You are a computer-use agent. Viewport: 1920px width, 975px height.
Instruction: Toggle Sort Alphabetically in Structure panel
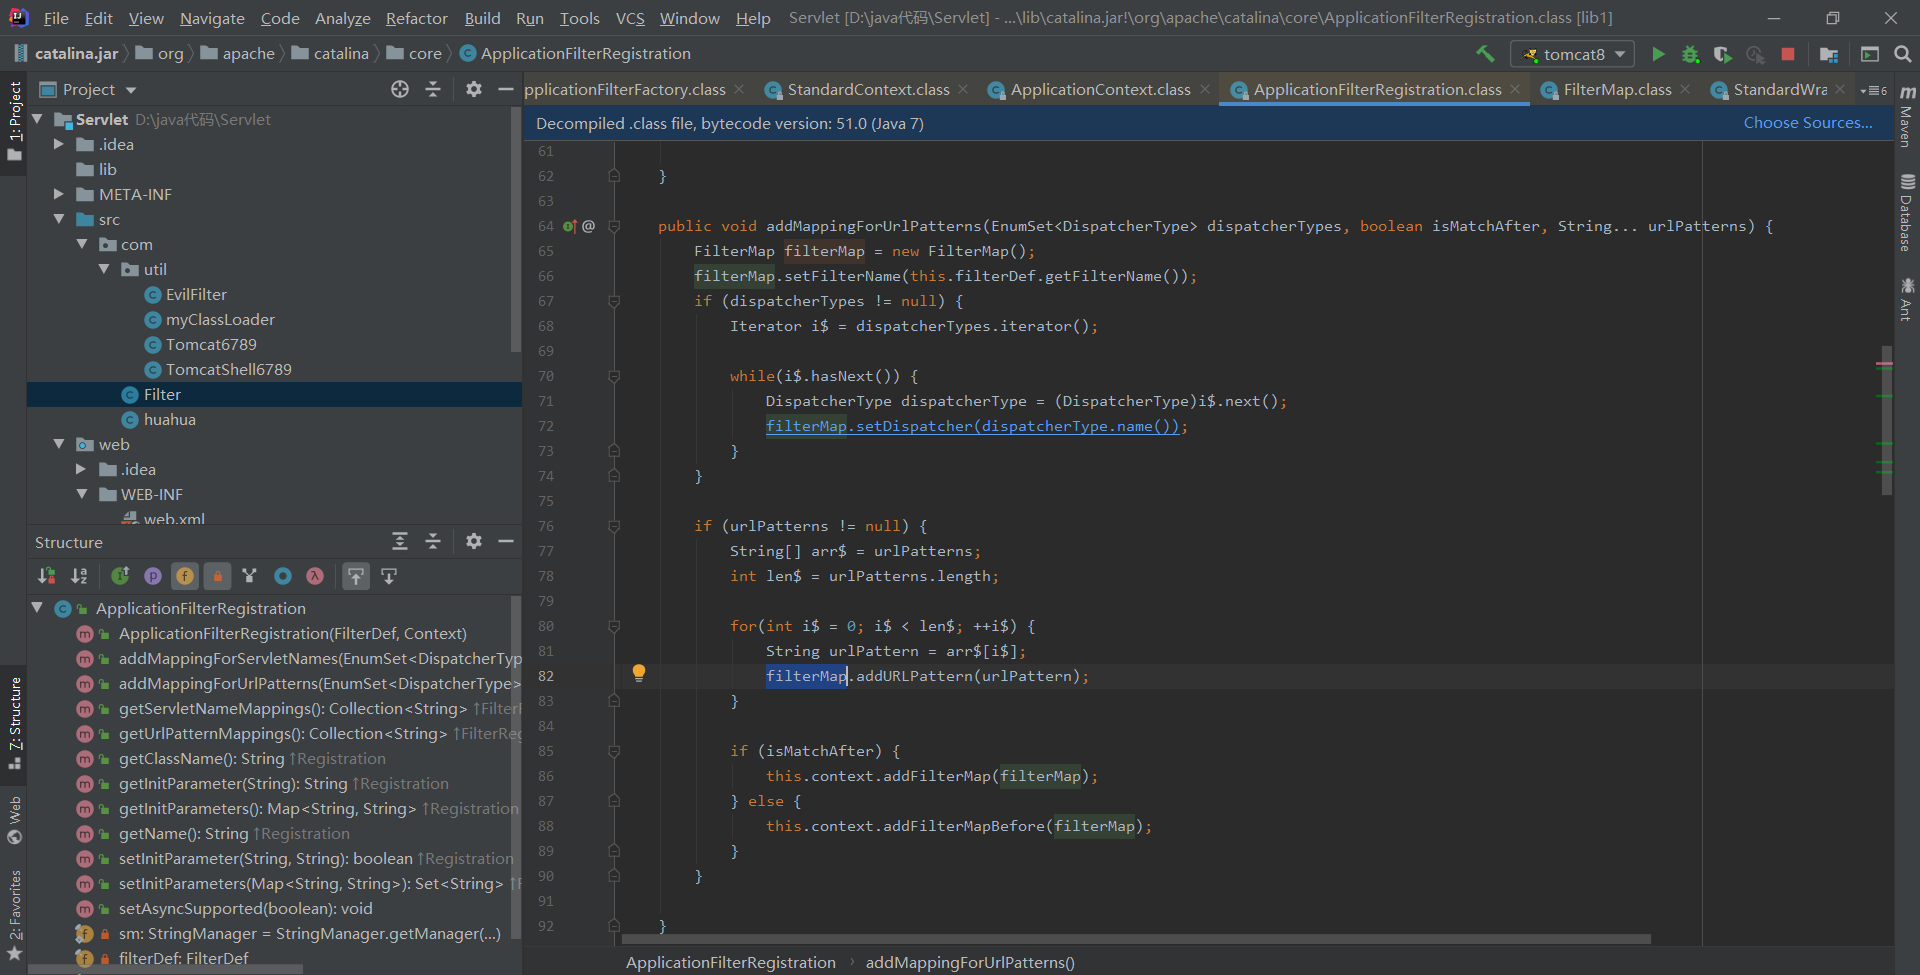point(79,576)
